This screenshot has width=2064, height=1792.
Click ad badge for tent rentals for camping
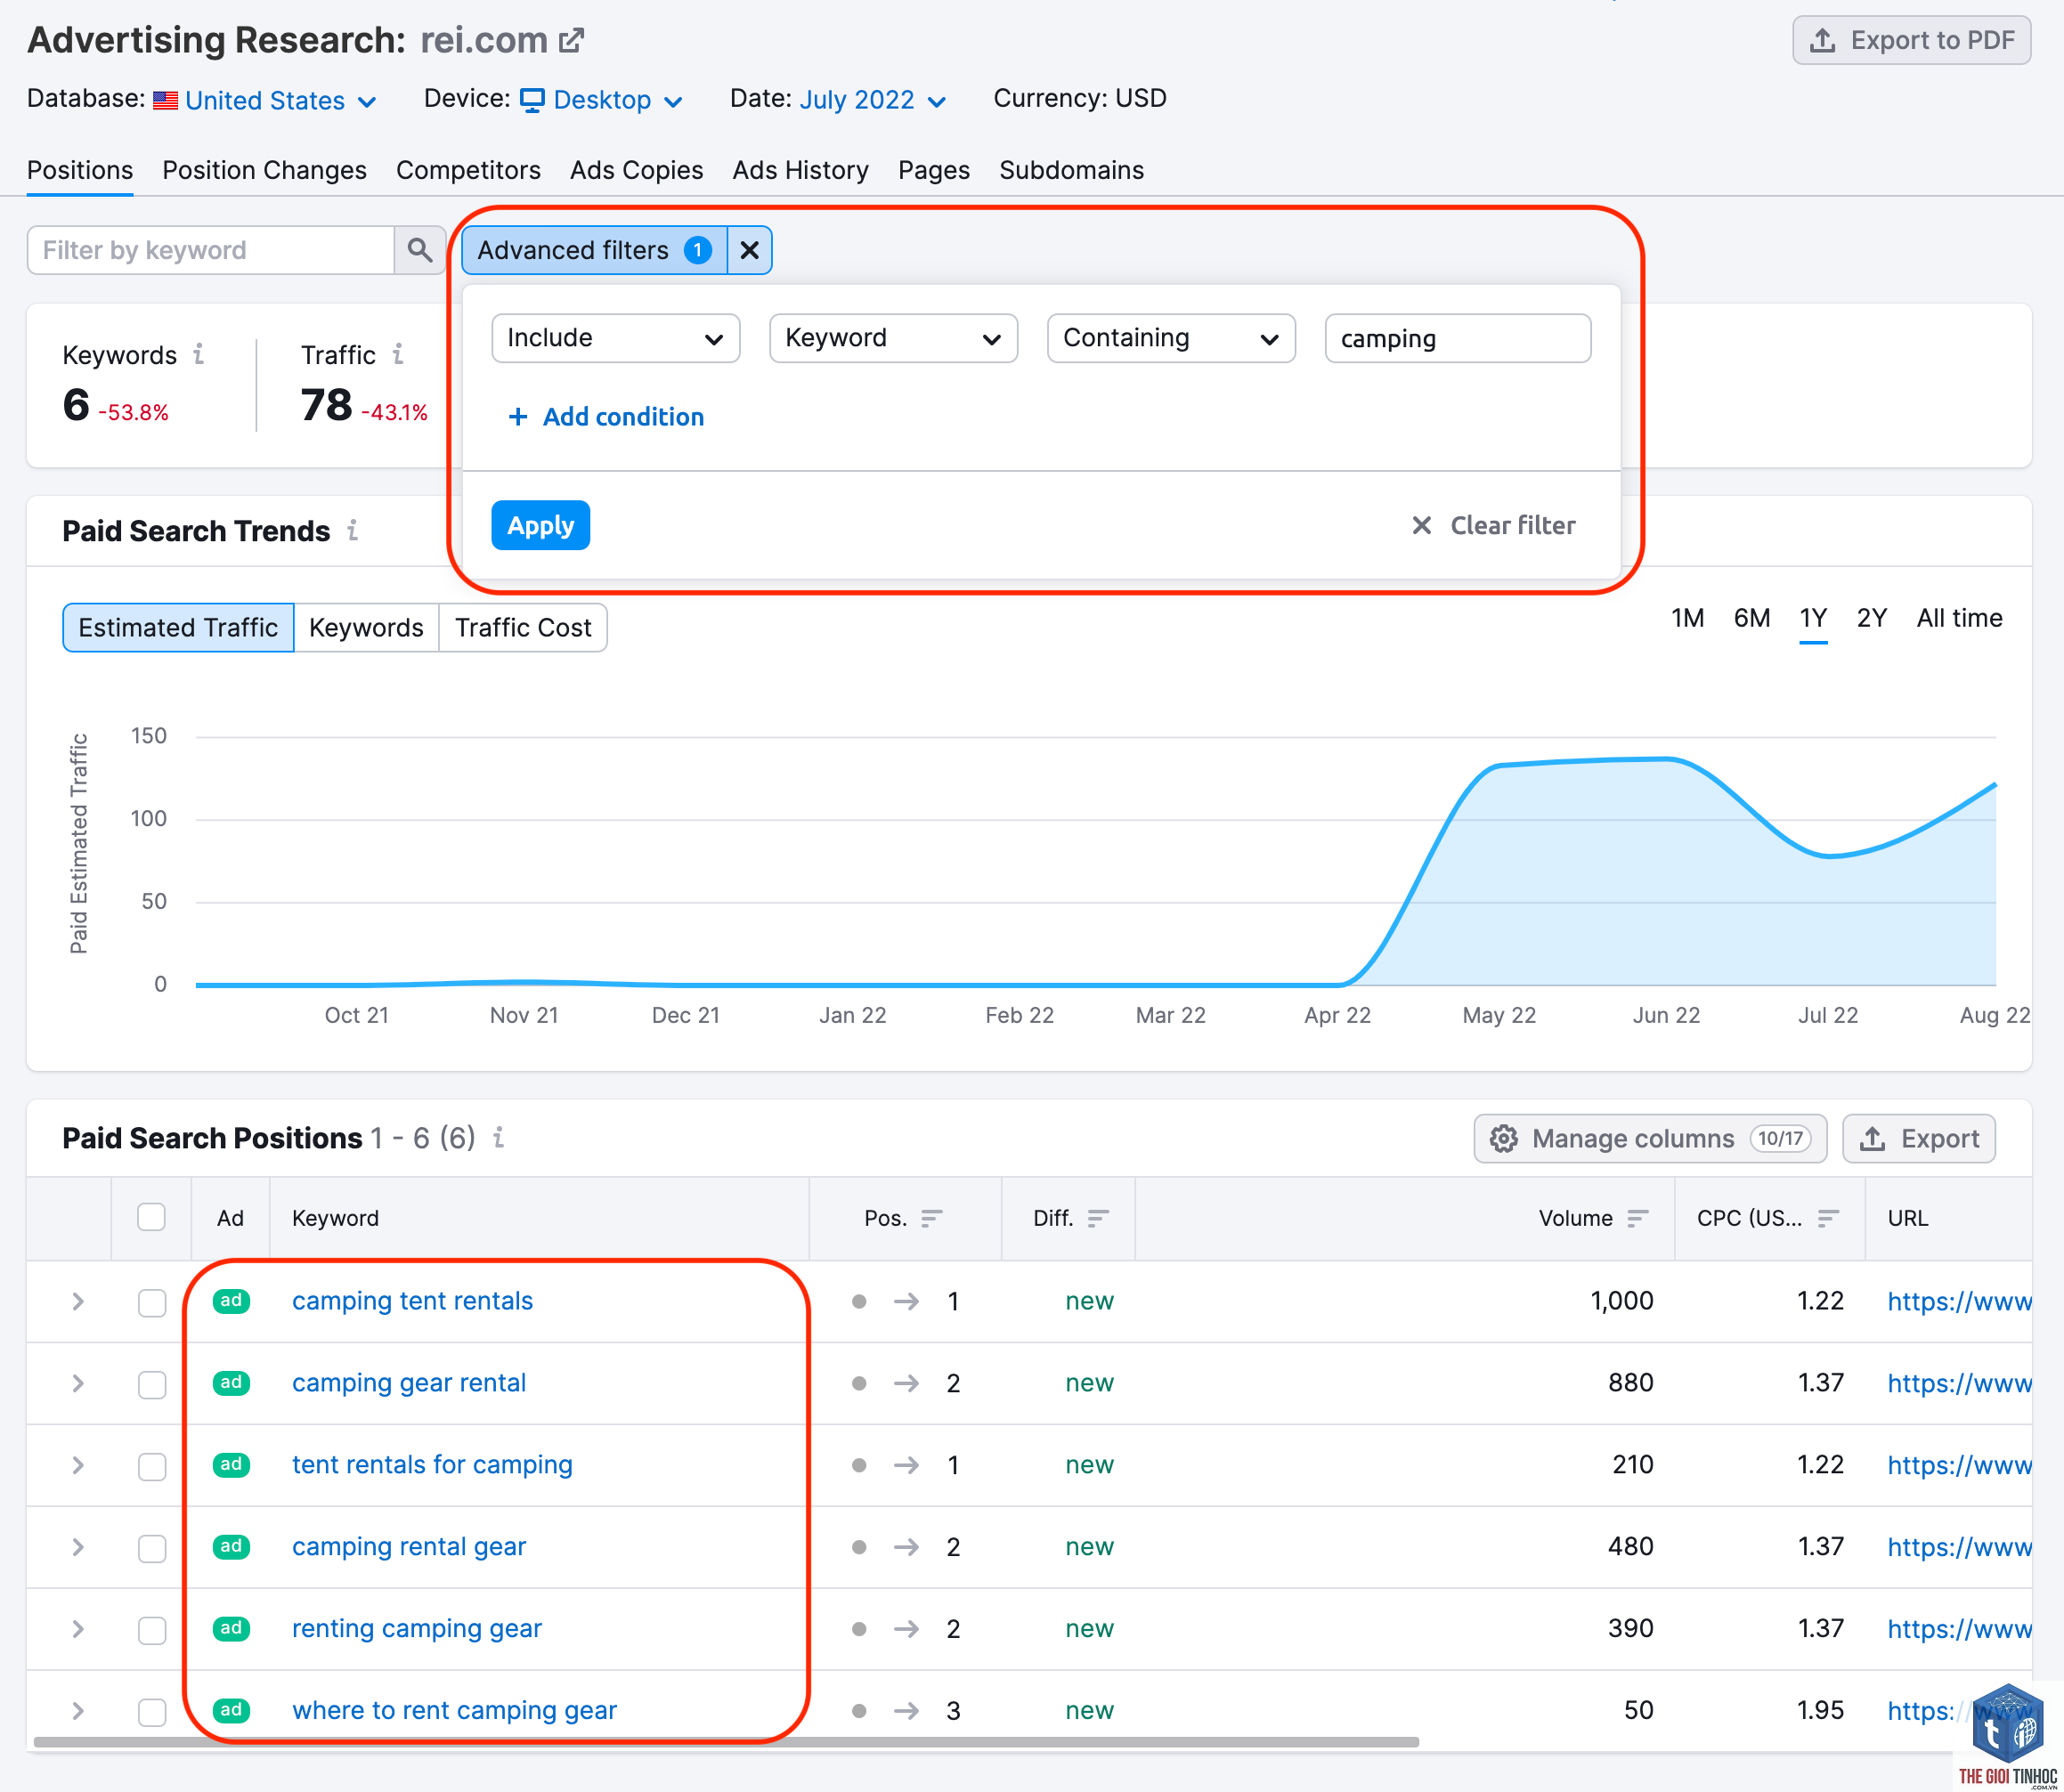tap(231, 1464)
